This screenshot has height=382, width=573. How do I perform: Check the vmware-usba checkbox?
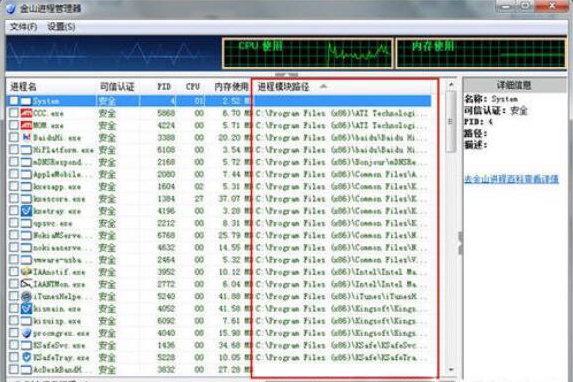(x=14, y=260)
